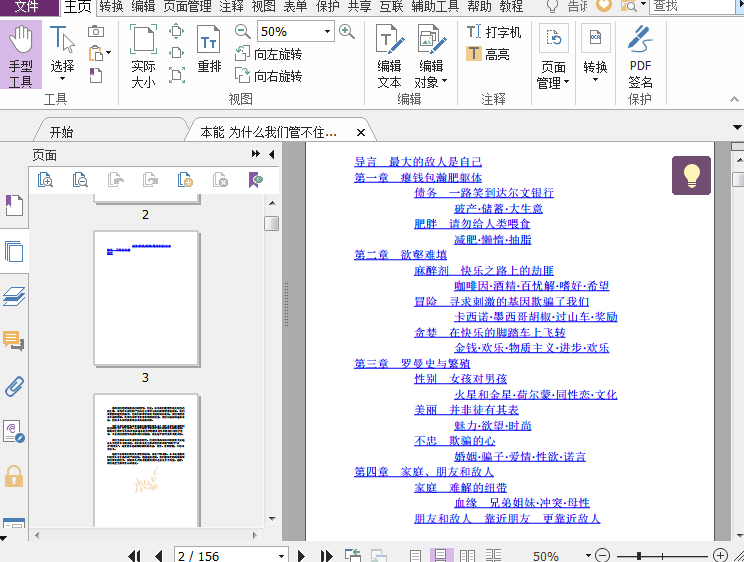
Task: Open the Start (开始) document tab
Action: click(x=62, y=132)
